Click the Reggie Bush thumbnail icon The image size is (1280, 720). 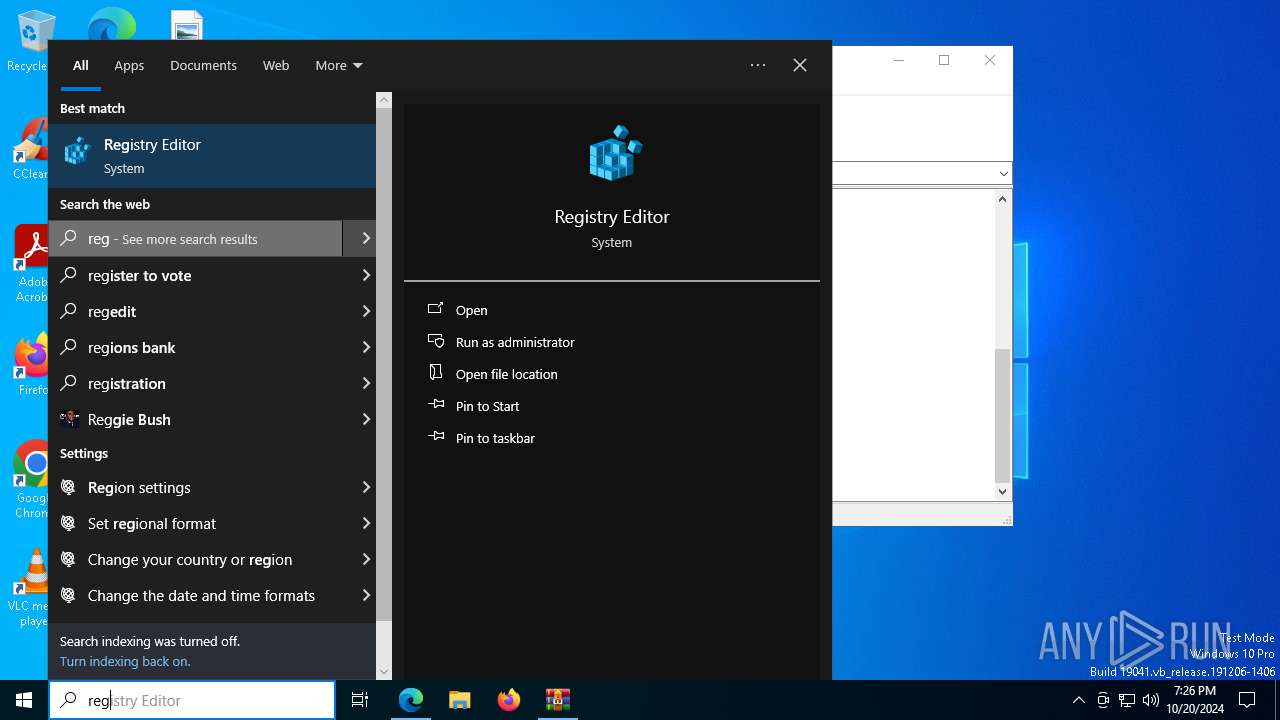pos(69,419)
